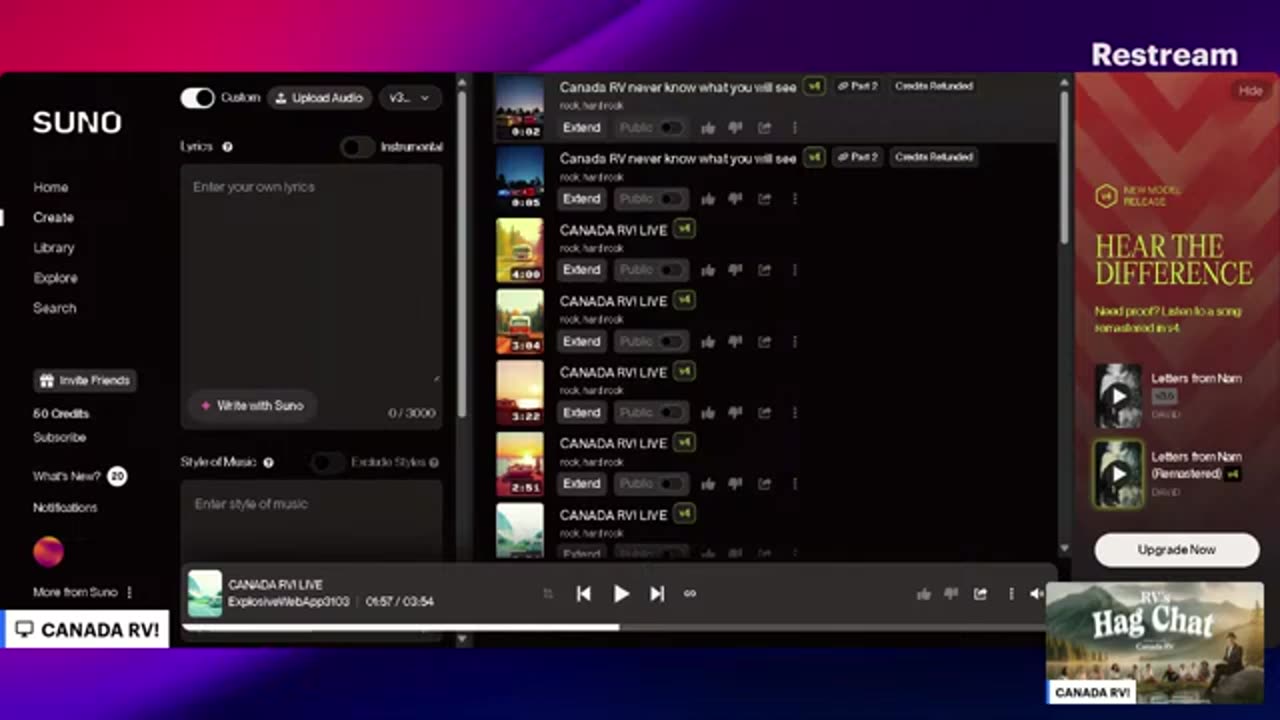Click the Subscribe link

tap(59, 437)
